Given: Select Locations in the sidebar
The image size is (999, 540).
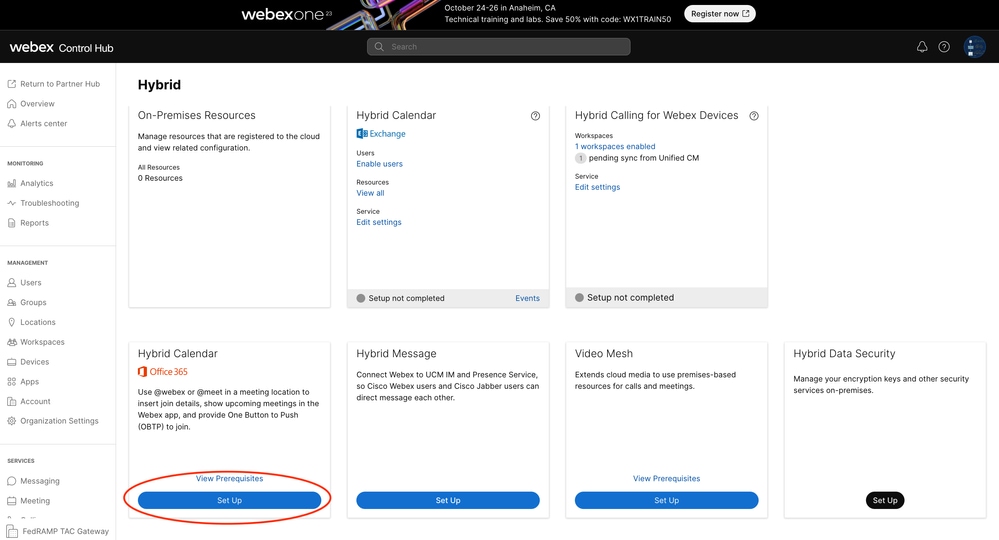Looking at the screenshot, I should point(38,322).
